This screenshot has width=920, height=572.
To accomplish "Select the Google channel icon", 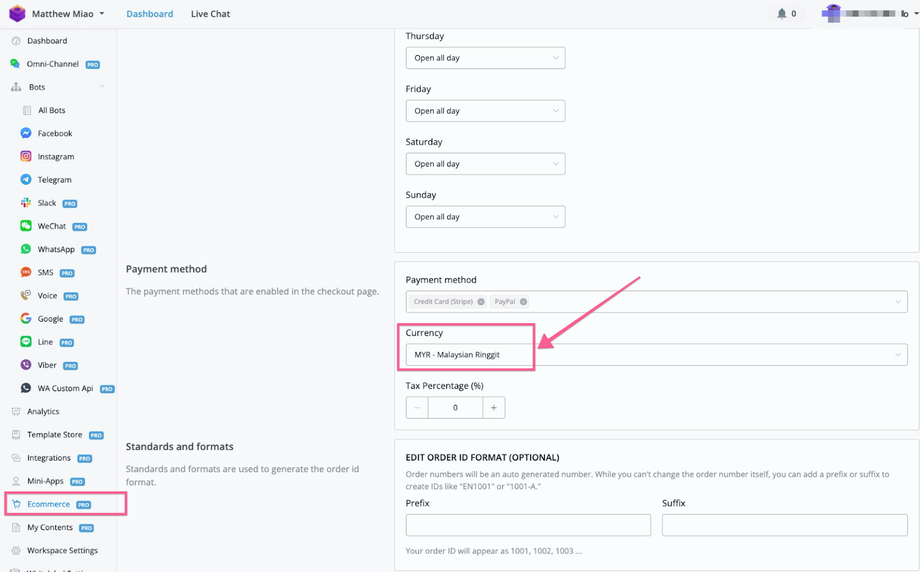I will (26, 319).
